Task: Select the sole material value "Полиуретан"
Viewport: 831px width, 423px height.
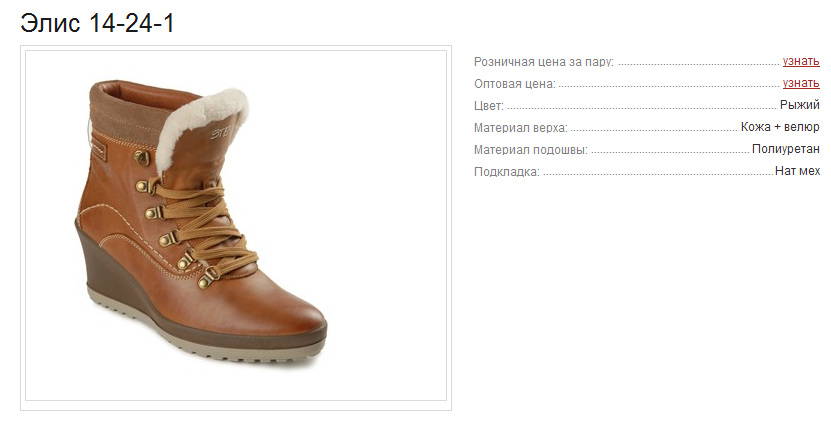Action: click(x=786, y=149)
